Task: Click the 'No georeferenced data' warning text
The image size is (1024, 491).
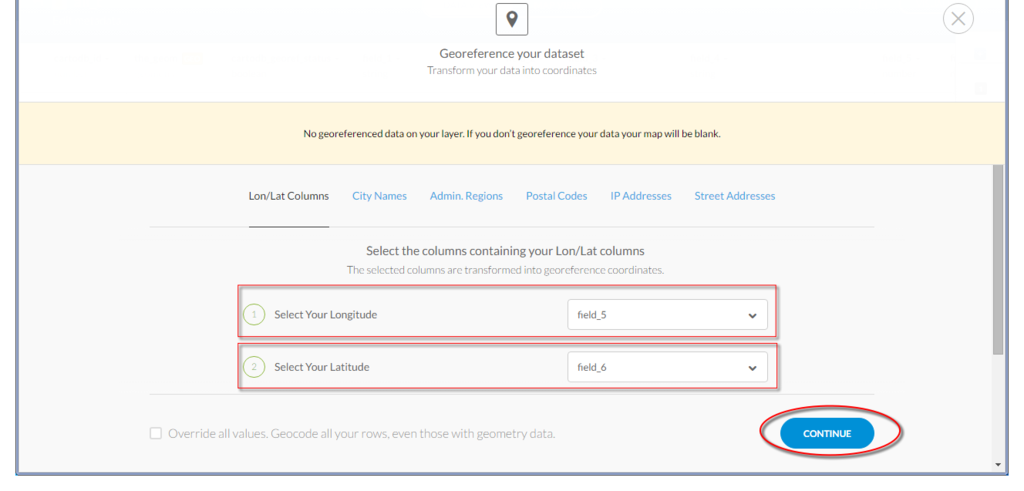Action: [512, 134]
